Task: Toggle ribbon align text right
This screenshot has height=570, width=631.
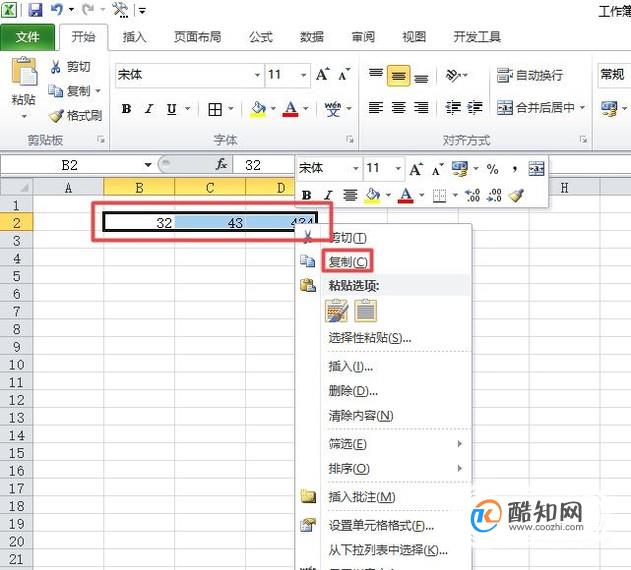Action: [x=421, y=108]
